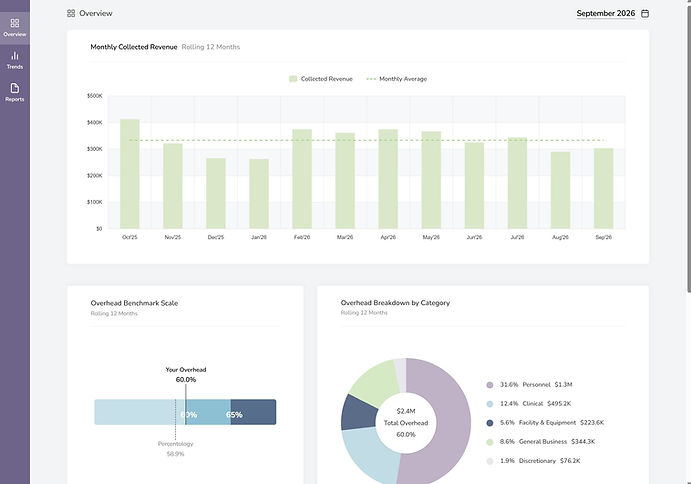Image resolution: width=691 pixels, height=484 pixels.
Task: Click the Discretionary legend dot
Action: [x=490, y=461]
